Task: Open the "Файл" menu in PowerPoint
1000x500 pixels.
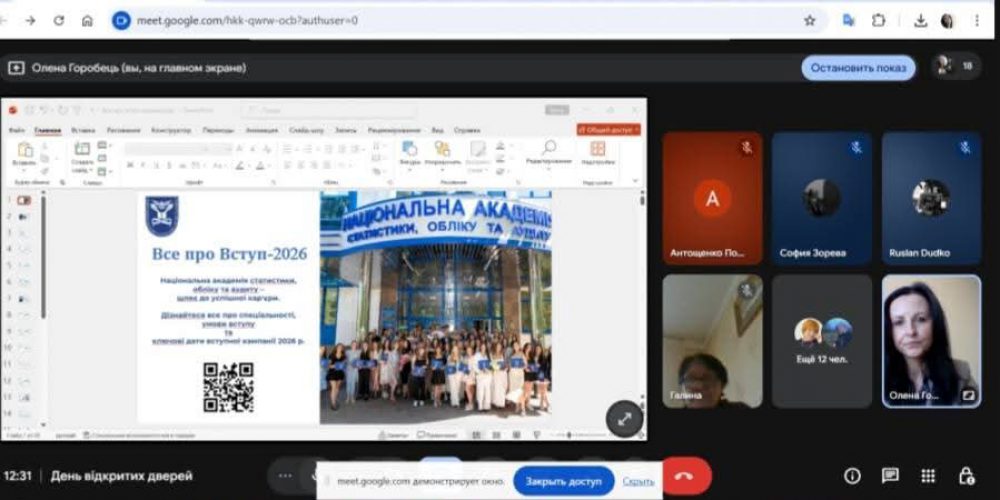Action: point(16,130)
